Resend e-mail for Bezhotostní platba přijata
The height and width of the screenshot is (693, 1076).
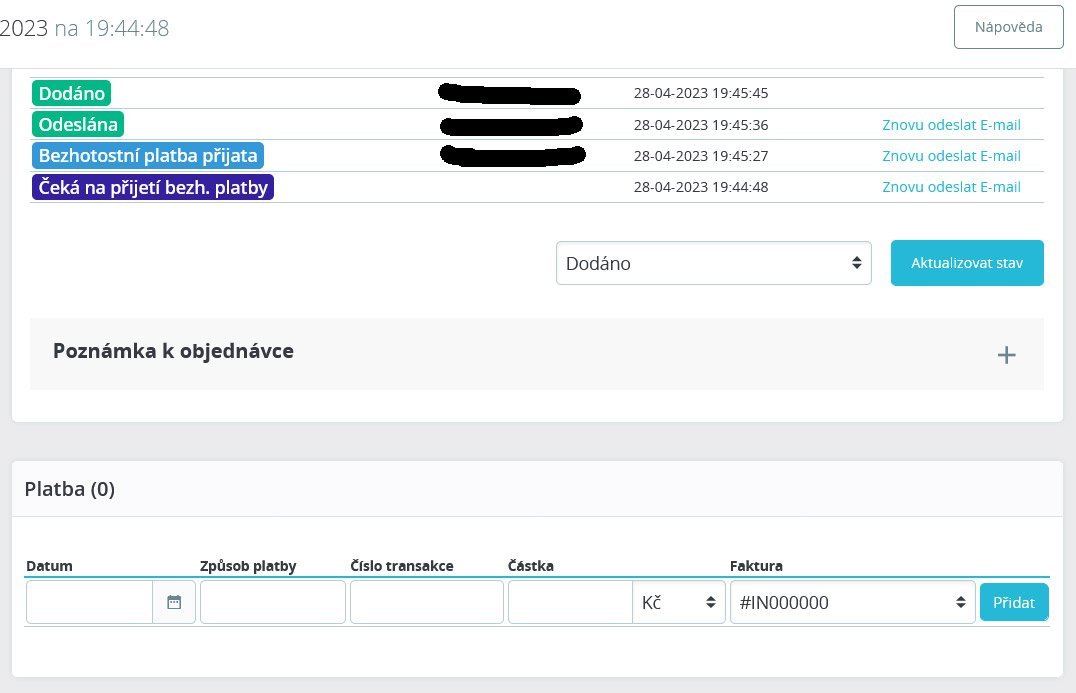pyautogui.click(x=951, y=156)
